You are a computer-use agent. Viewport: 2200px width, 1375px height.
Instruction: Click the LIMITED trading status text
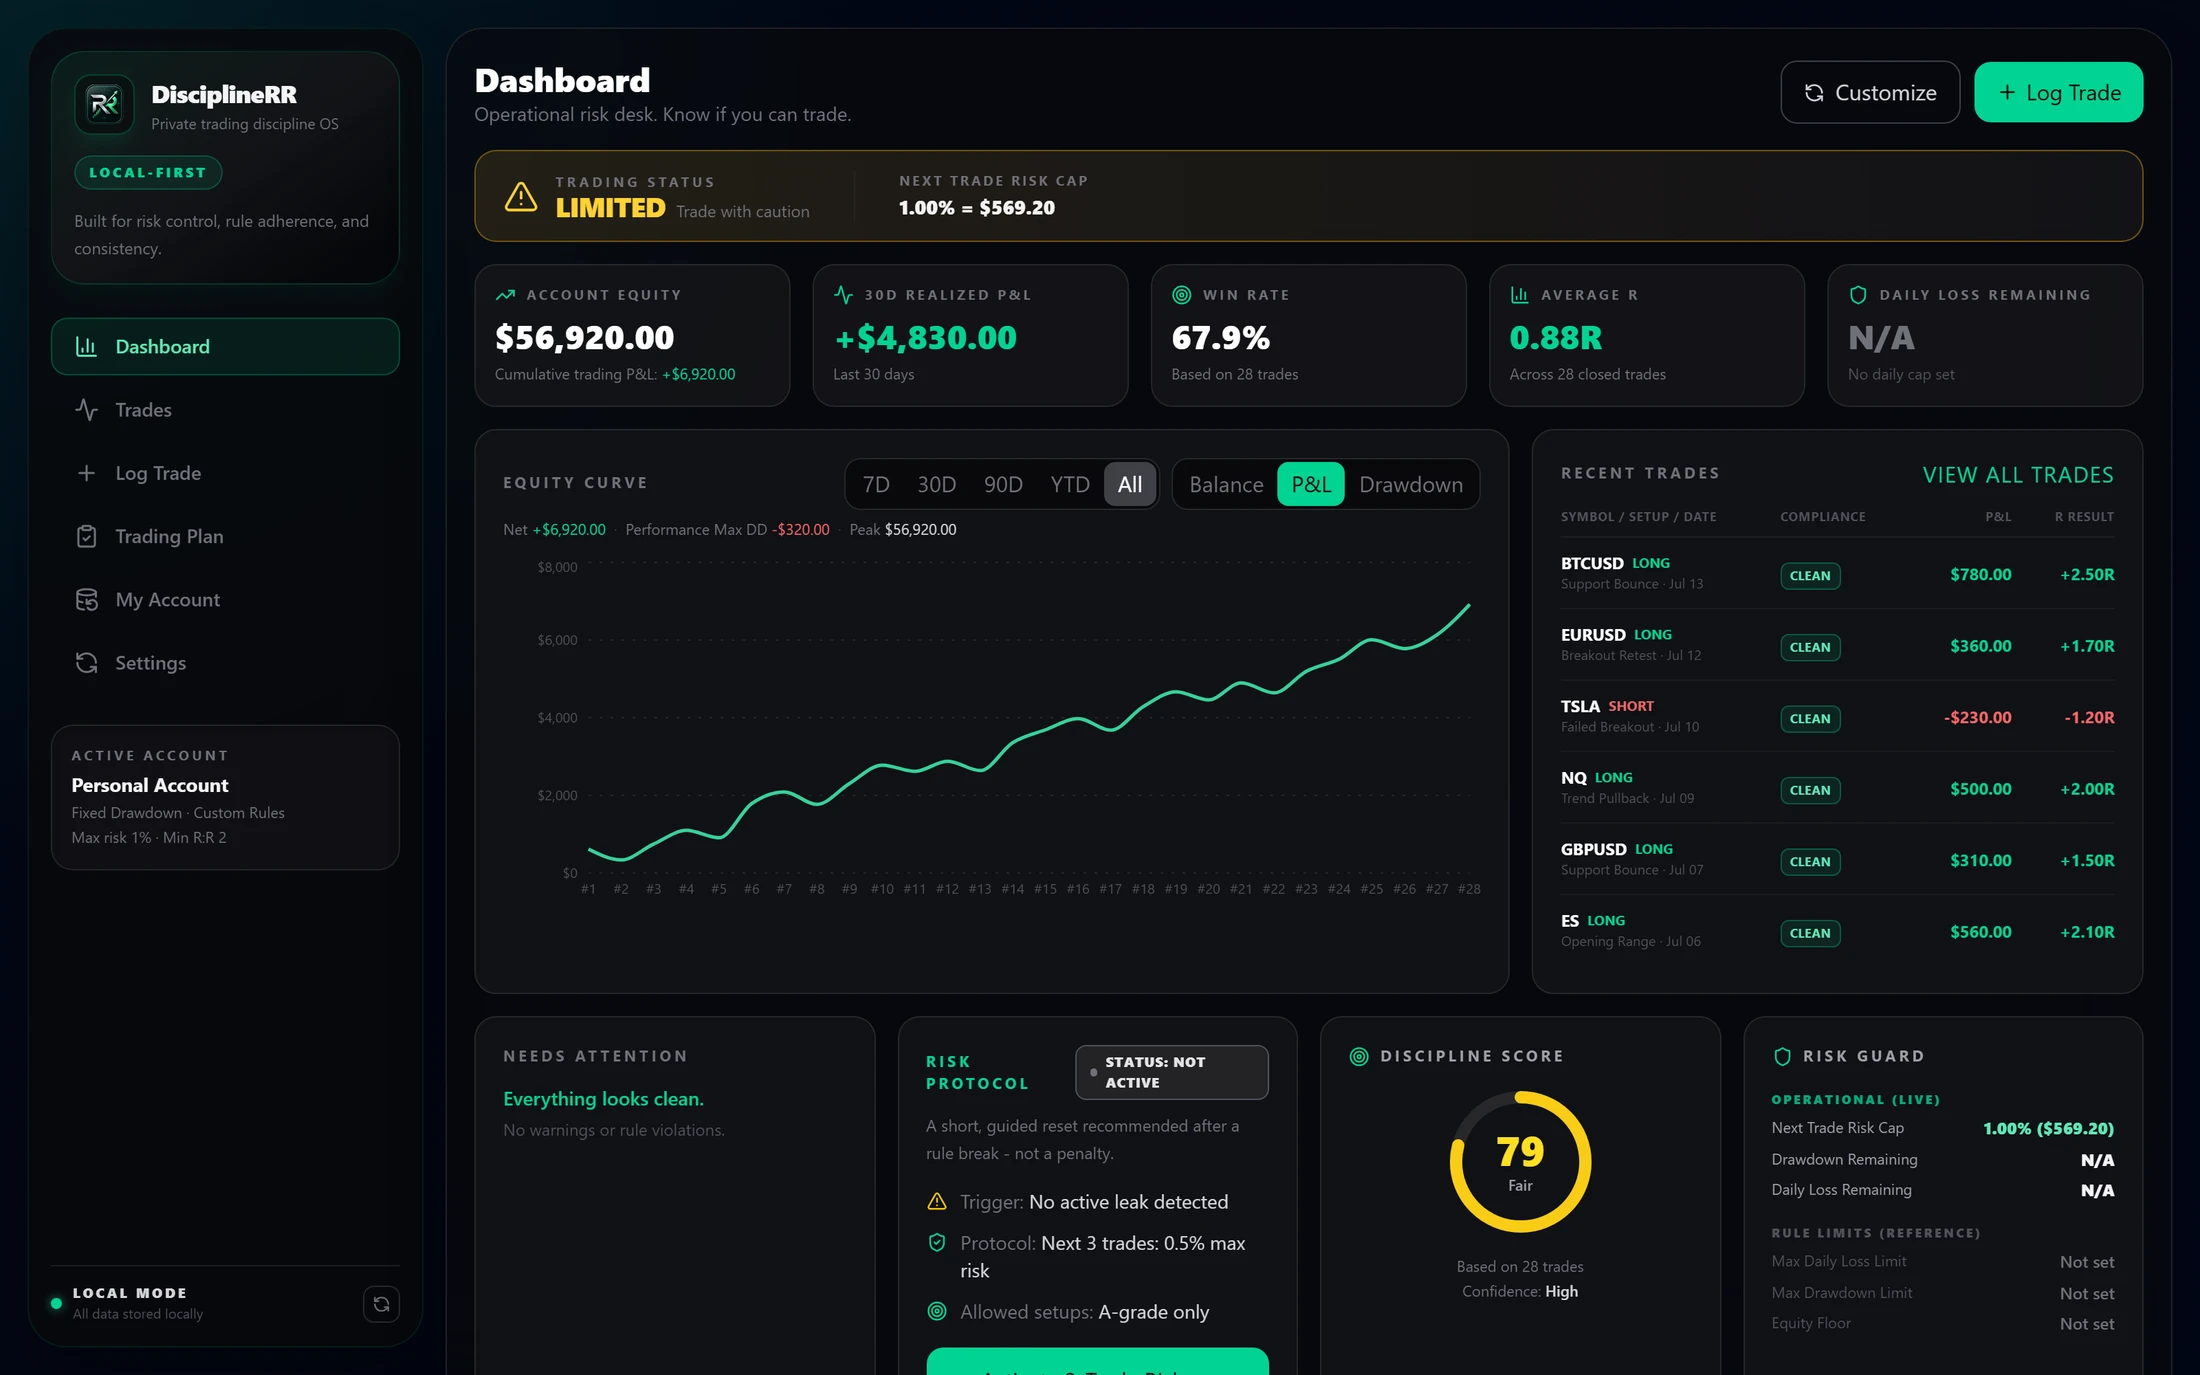610,208
